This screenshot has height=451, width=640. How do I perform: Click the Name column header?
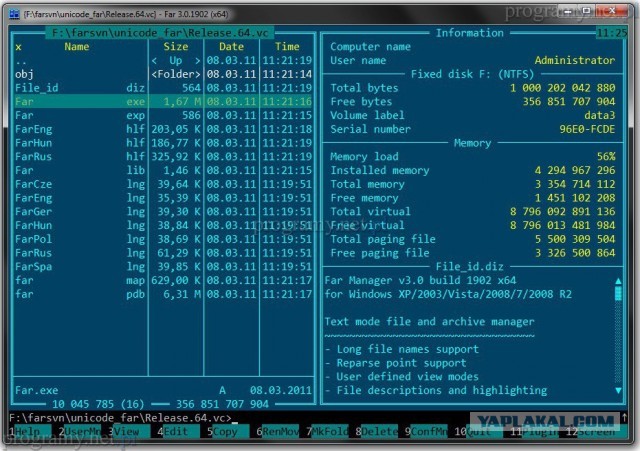click(x=76, y=47)
